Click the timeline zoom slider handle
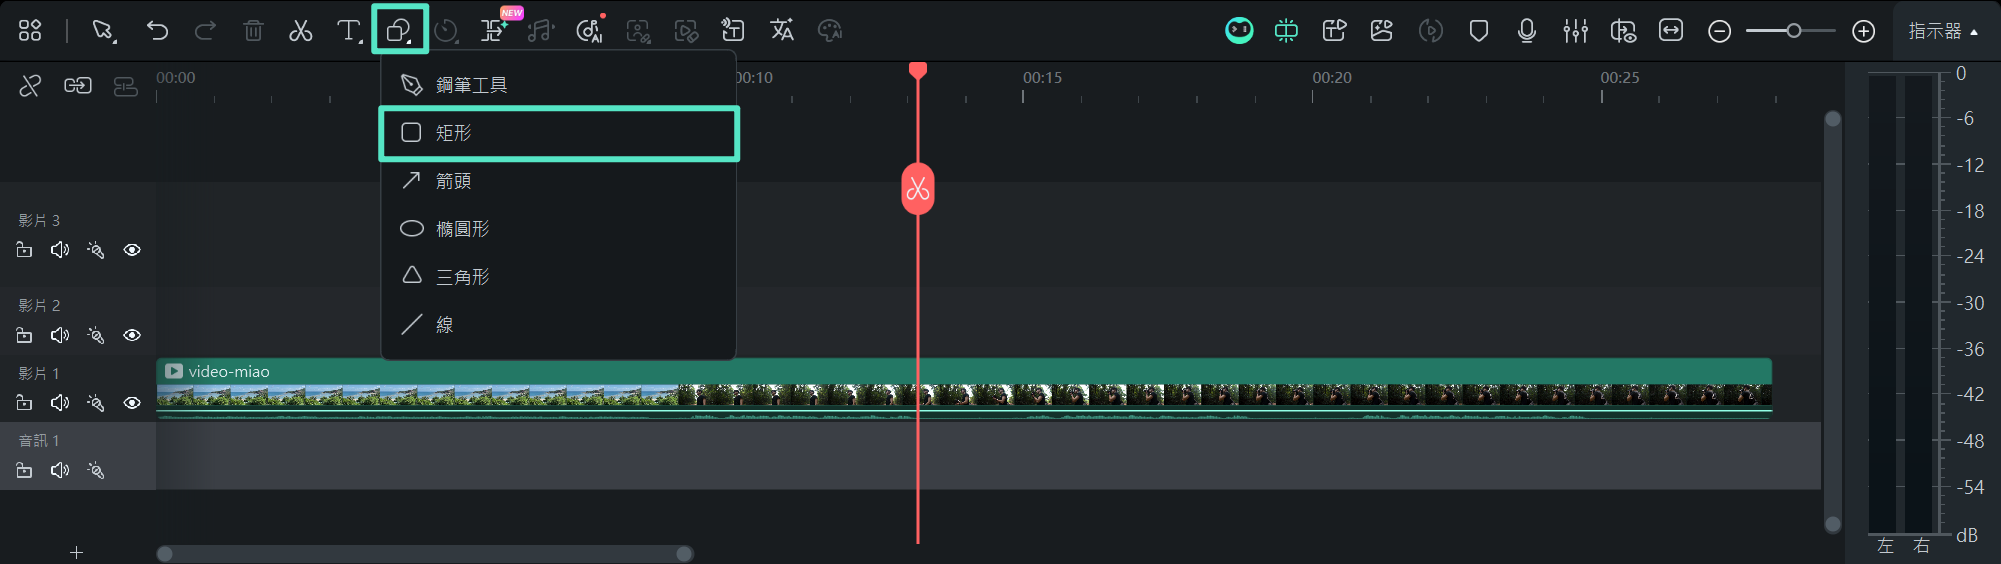Viewport: 2001px width, 564px height. pyautogui.click(x=1794, y=31)
